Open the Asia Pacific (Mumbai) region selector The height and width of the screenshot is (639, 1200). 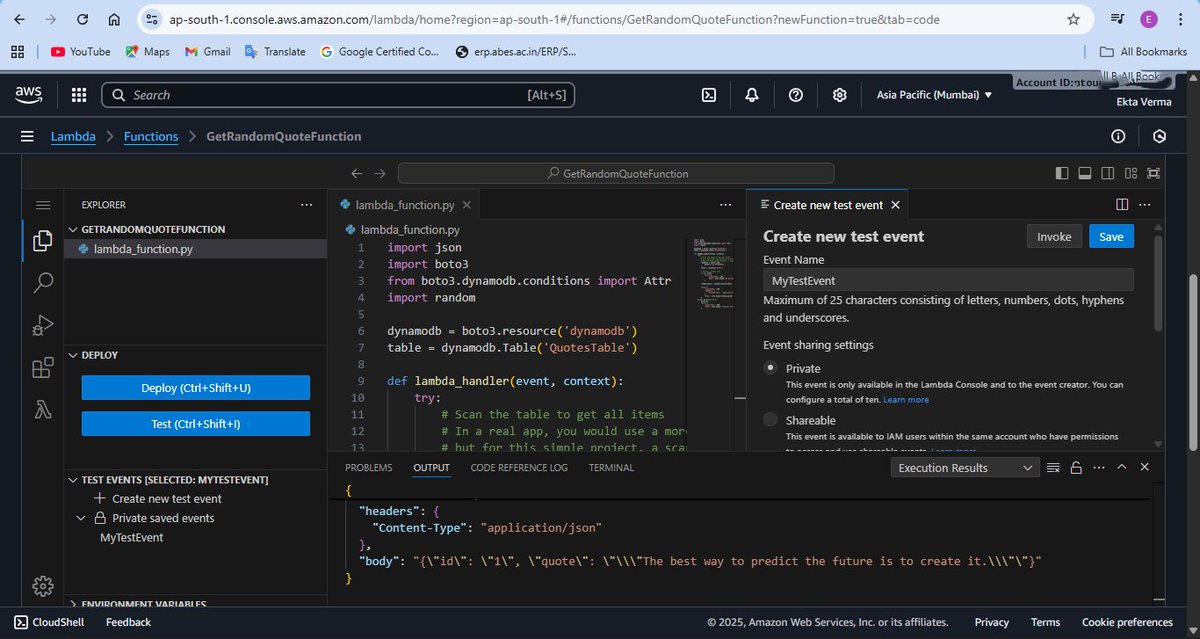[x=934, y=95]
